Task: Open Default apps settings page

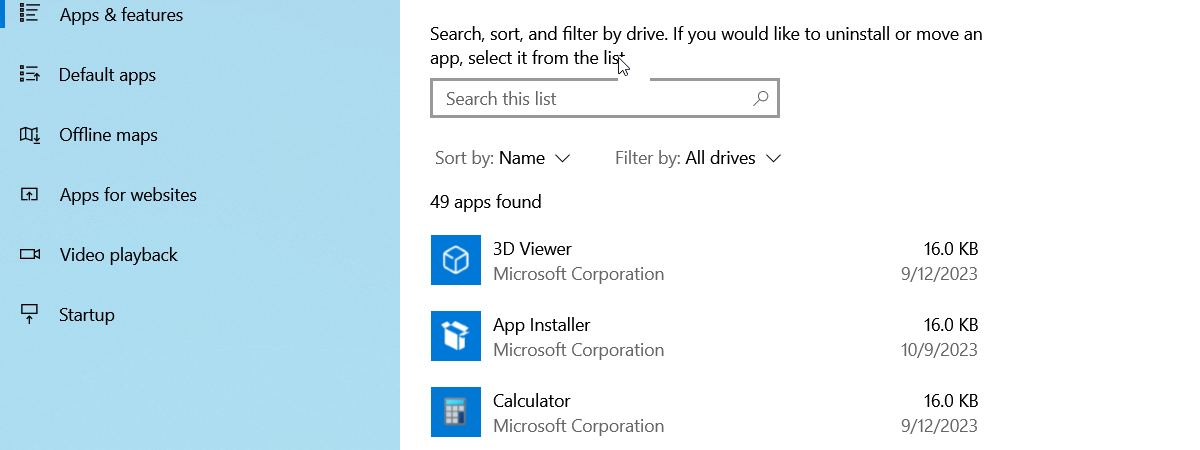Action: click(107, 75)
